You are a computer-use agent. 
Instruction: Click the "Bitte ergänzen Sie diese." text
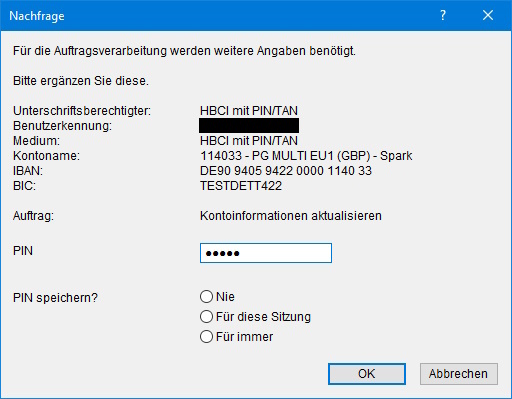pyautogui.click(x=81, y=81)
